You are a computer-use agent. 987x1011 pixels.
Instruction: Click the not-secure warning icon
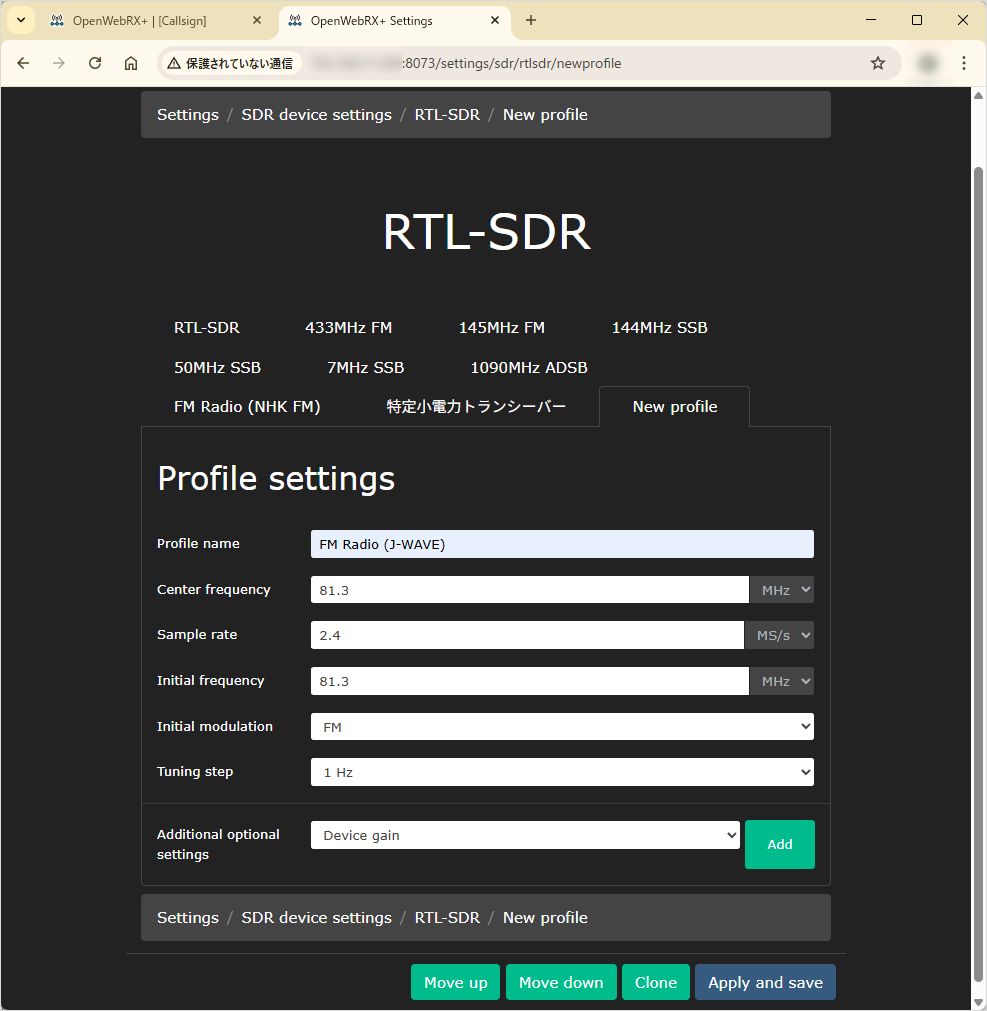coord(174,63)
